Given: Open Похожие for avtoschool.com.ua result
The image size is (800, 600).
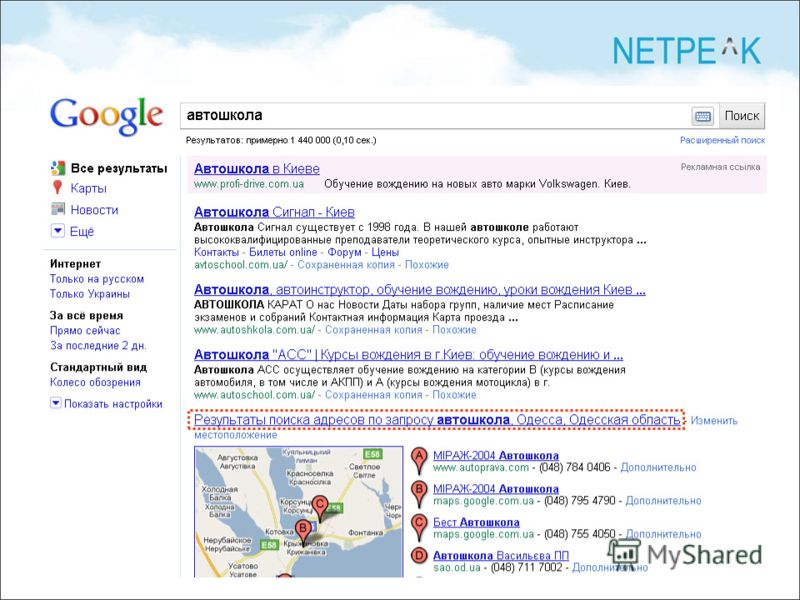Looking at the screenshot, I should pyautogui.click(x=427, y=265).
